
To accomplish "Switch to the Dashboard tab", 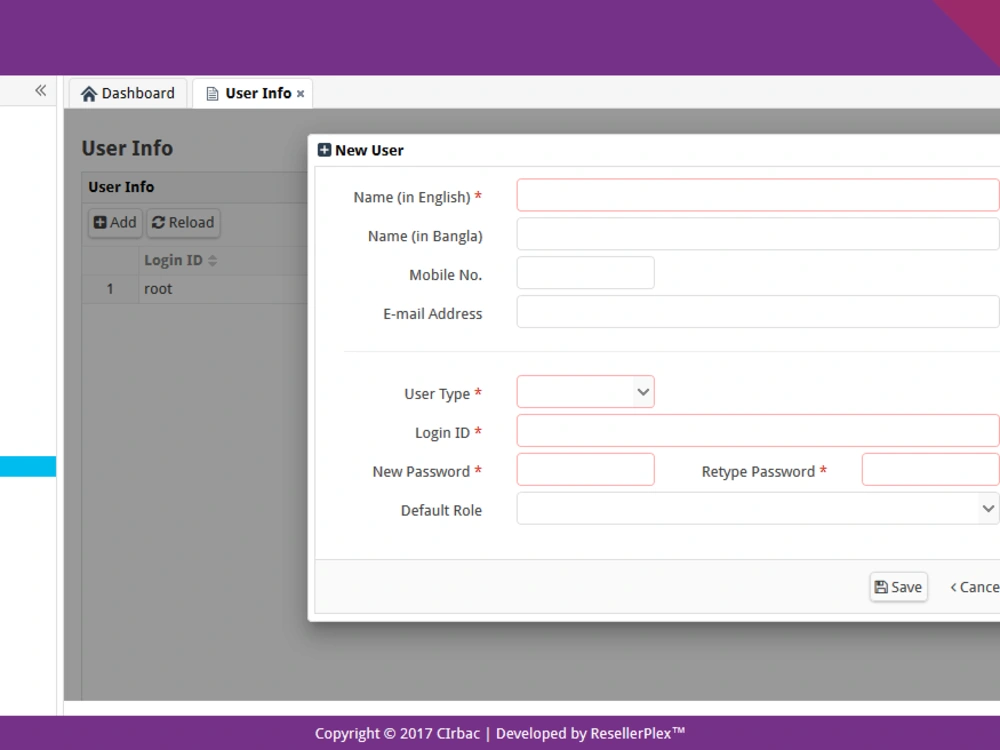I will click(128, 93).
